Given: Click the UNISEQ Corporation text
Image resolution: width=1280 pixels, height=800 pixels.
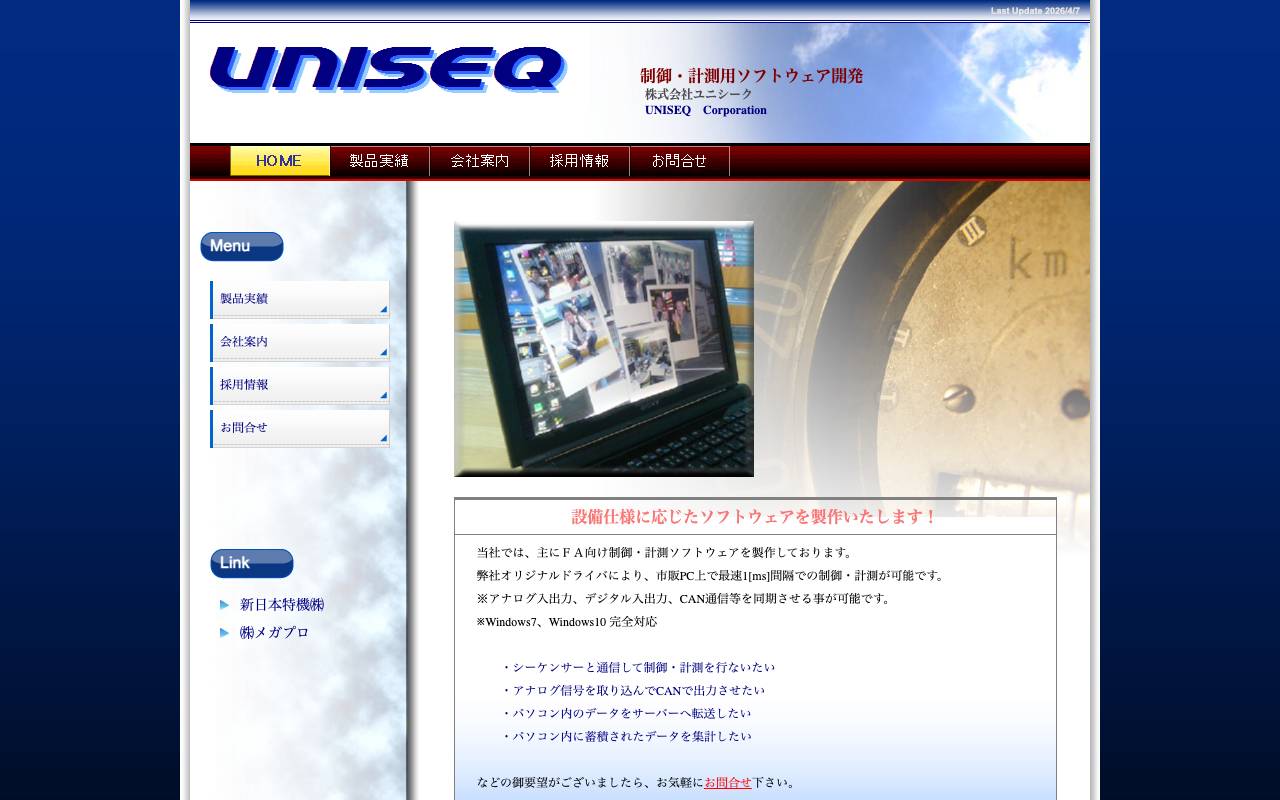Looking at the screenshot, I should click(706, 110).
